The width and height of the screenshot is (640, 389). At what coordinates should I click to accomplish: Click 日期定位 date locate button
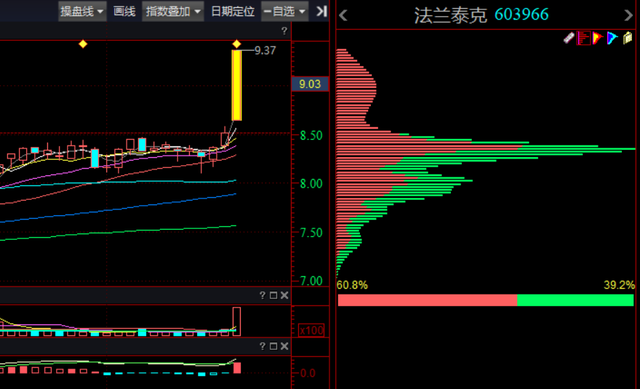[232, 11]
